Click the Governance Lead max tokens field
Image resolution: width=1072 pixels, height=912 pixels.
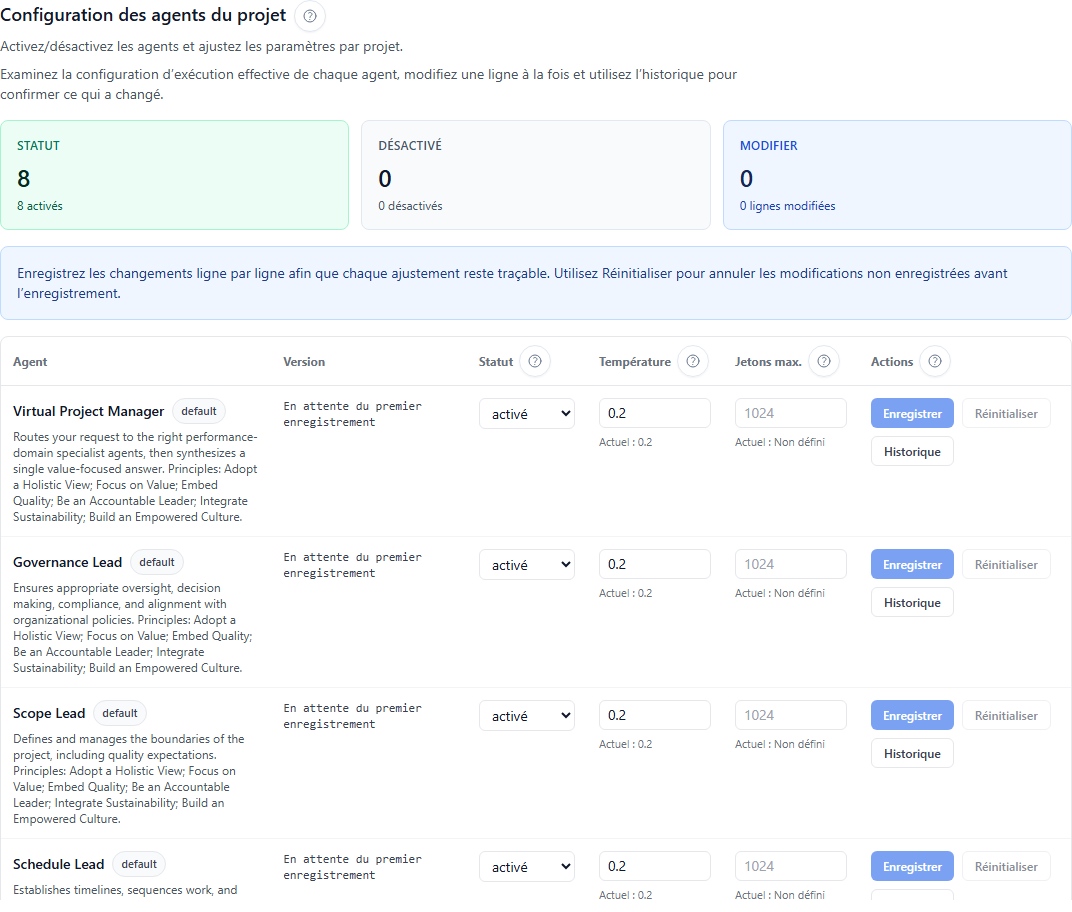pyautogui.click(x=790, y=564)
